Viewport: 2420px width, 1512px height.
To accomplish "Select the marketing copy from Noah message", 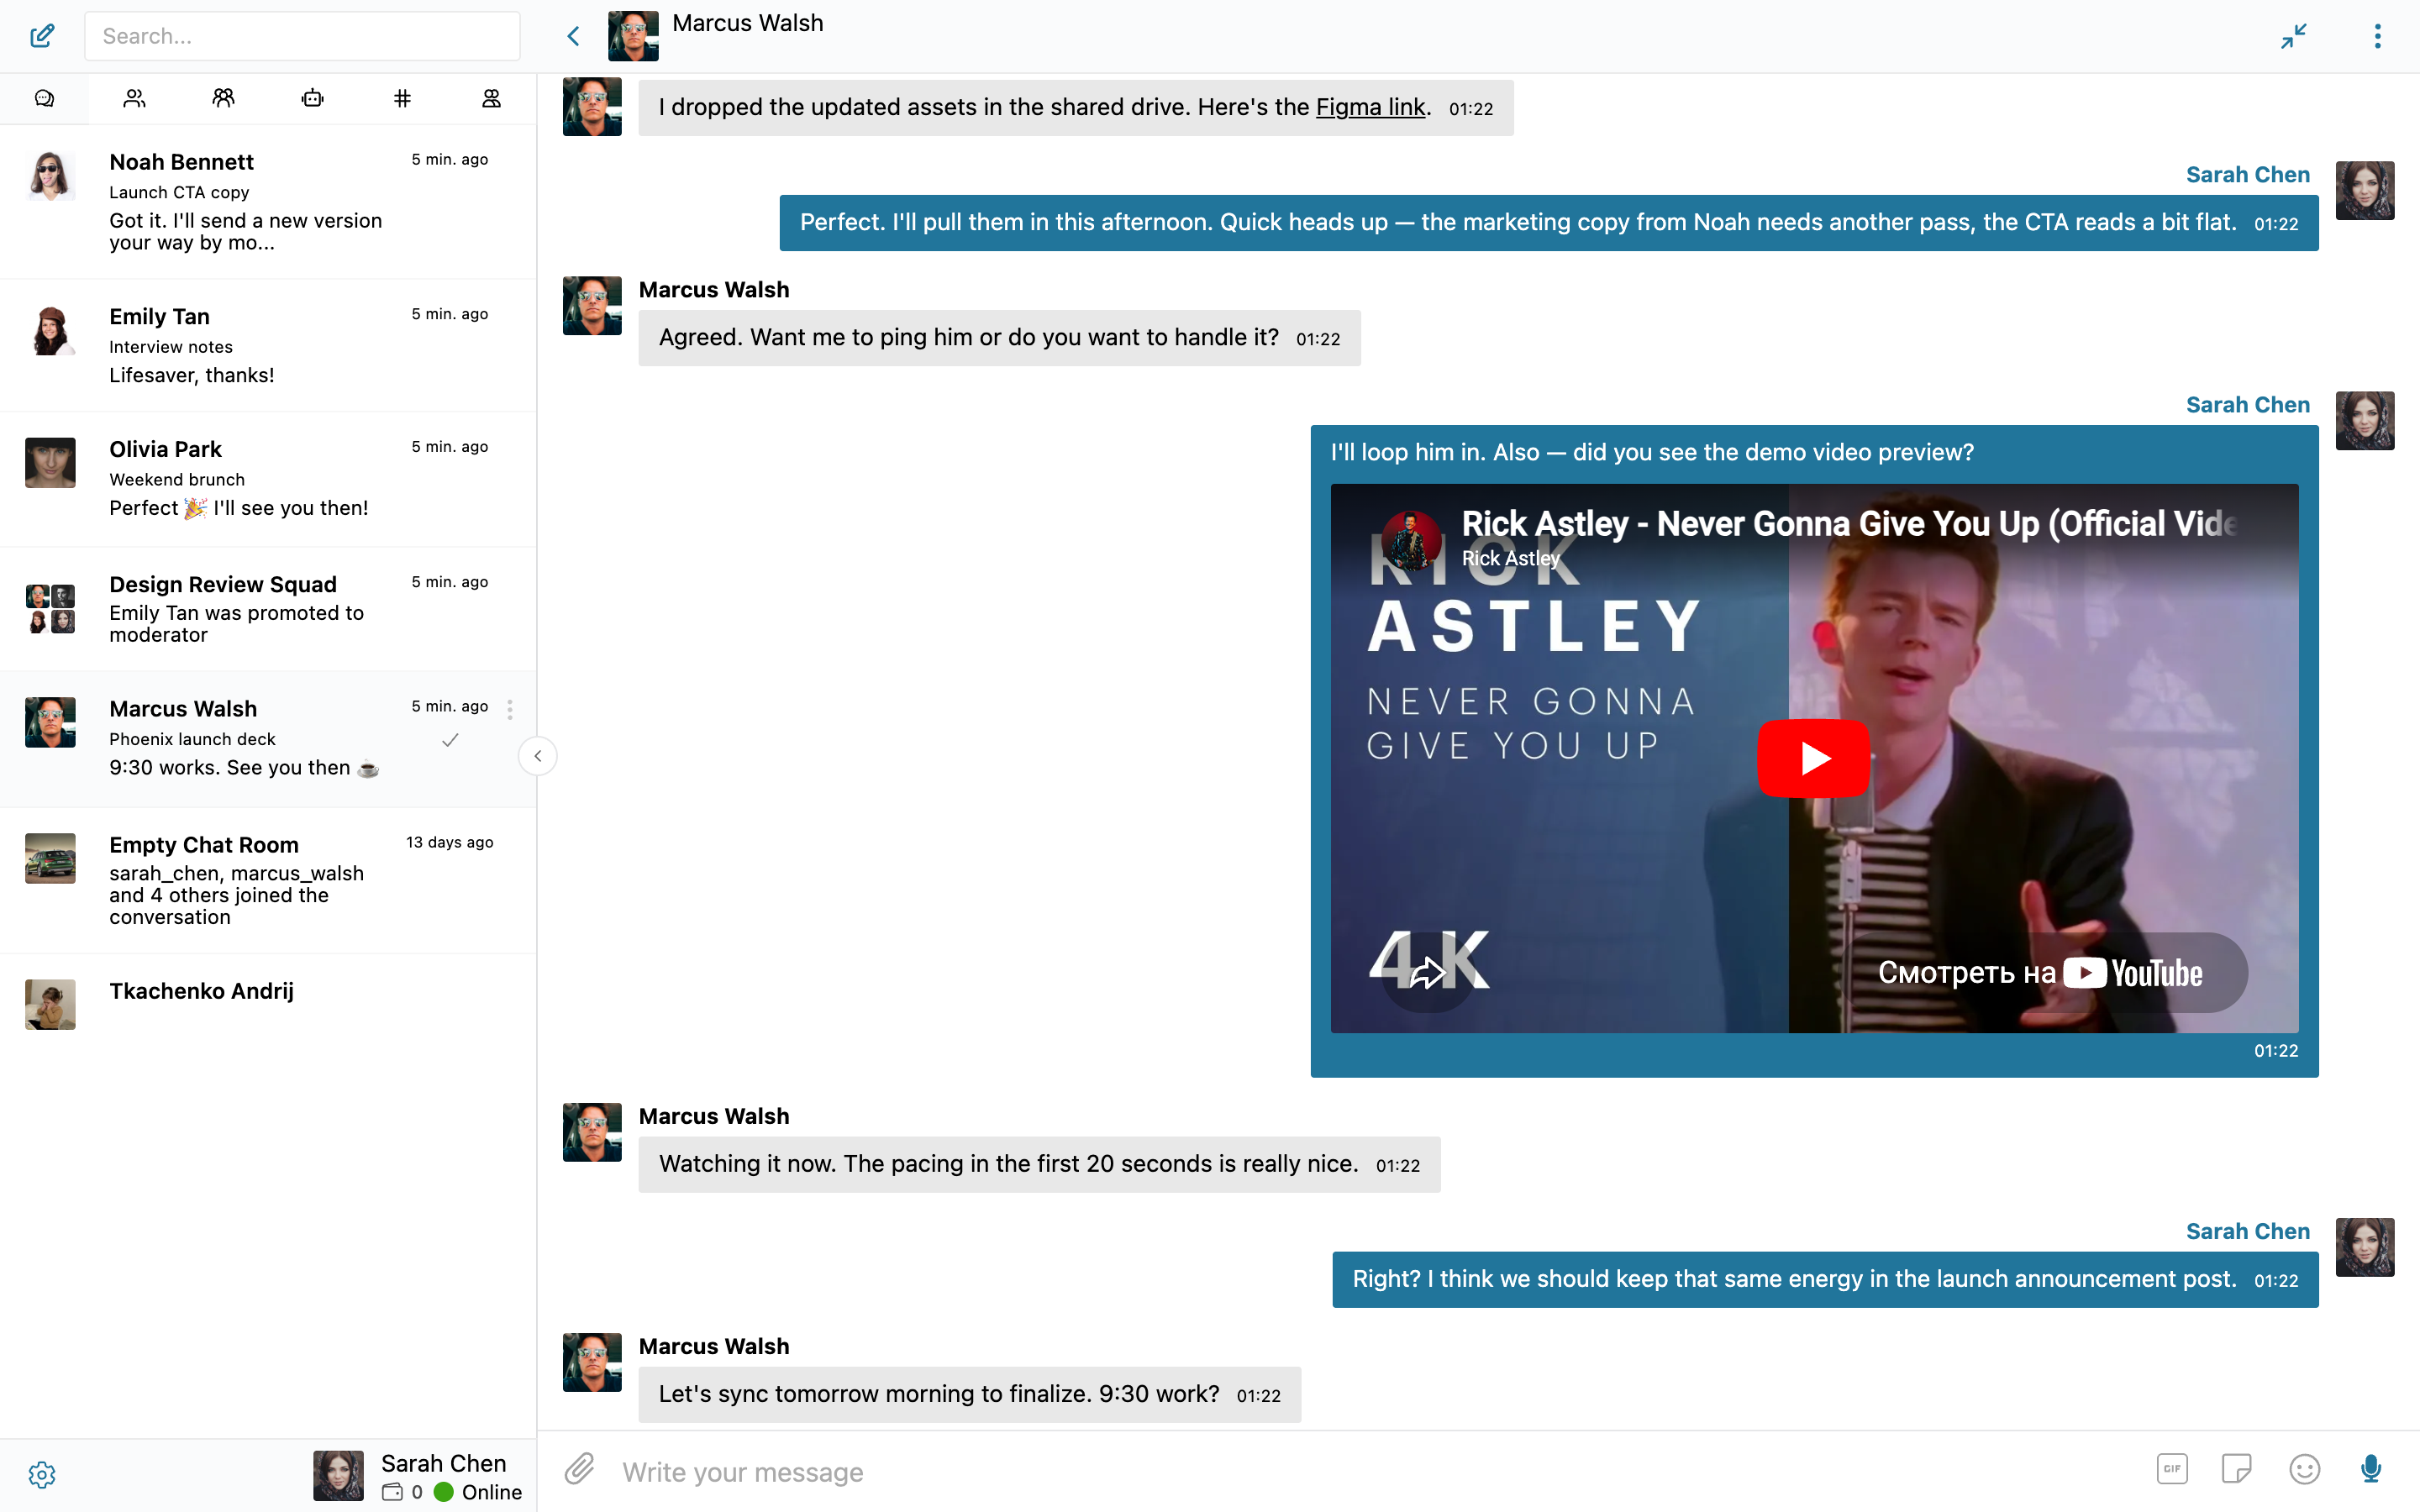I will [x=1548, y=222].
